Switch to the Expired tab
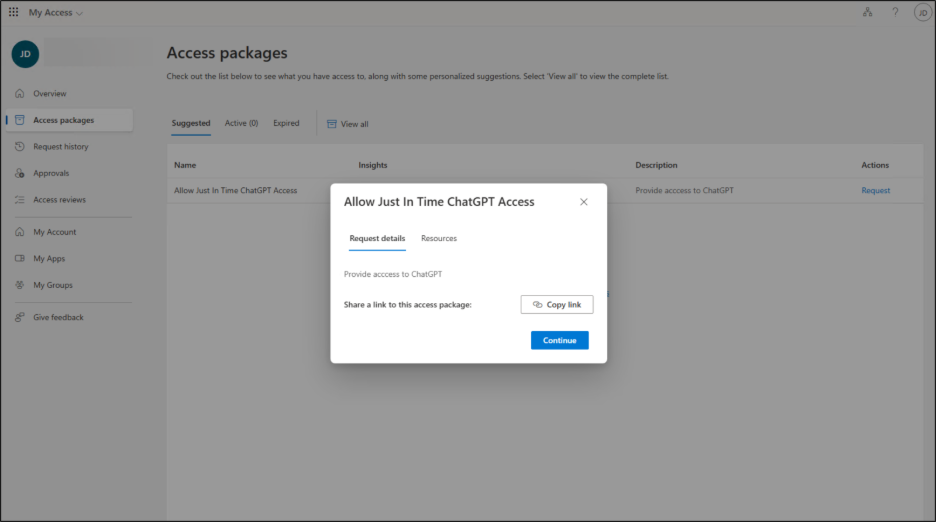This screenshot has width=936, height=522. click(286, 124)
